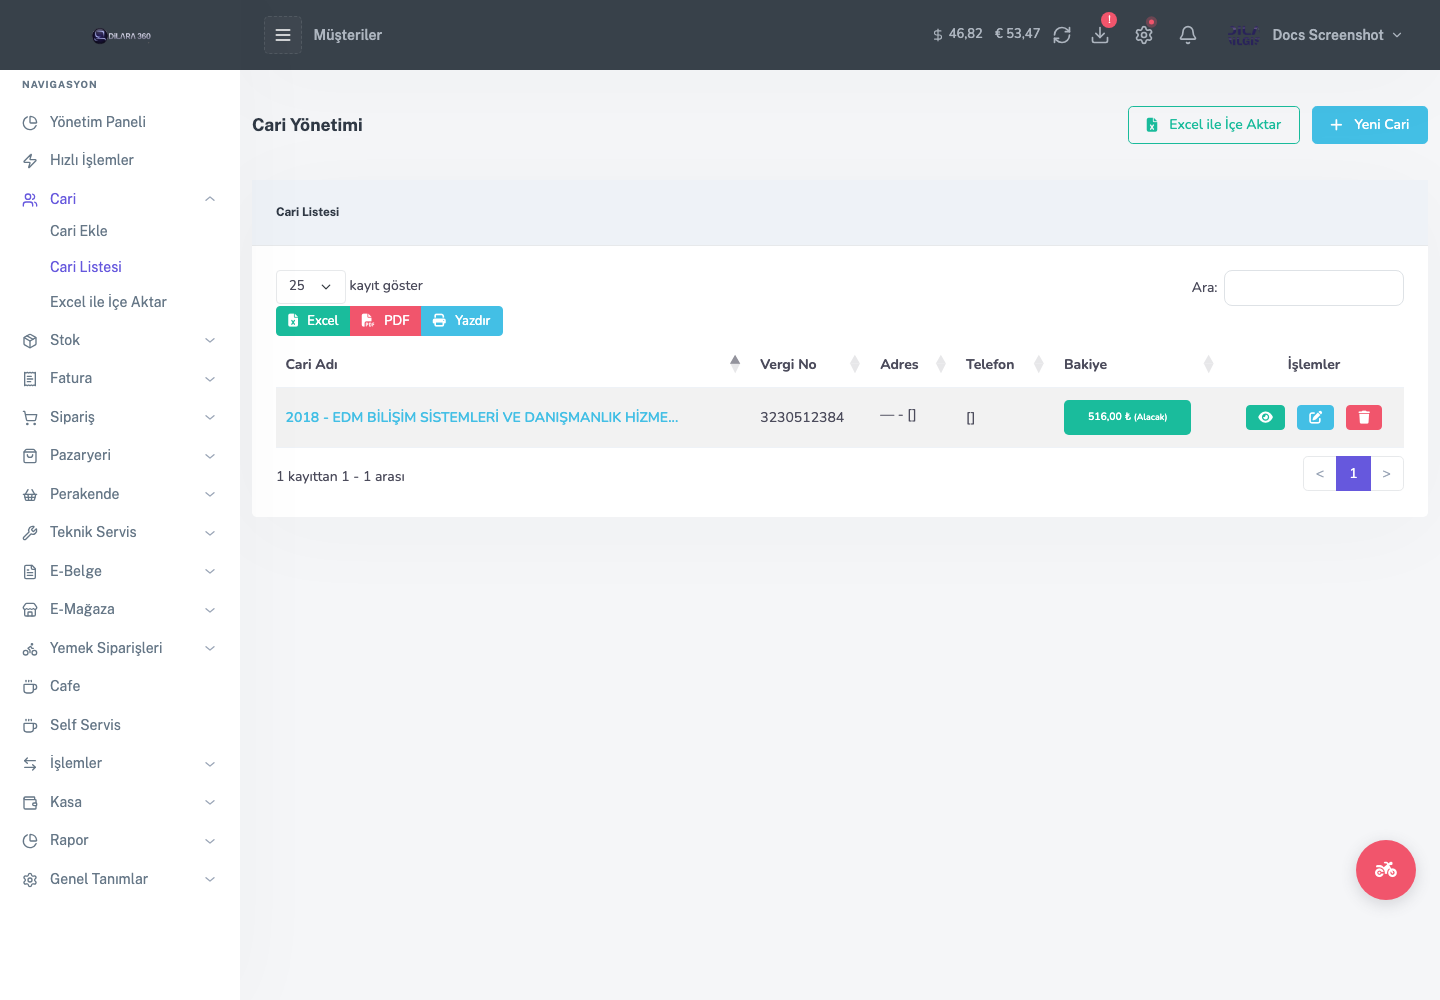
Task: Edit the EDM Bilişim customer record
Action: pos(1315,417)
